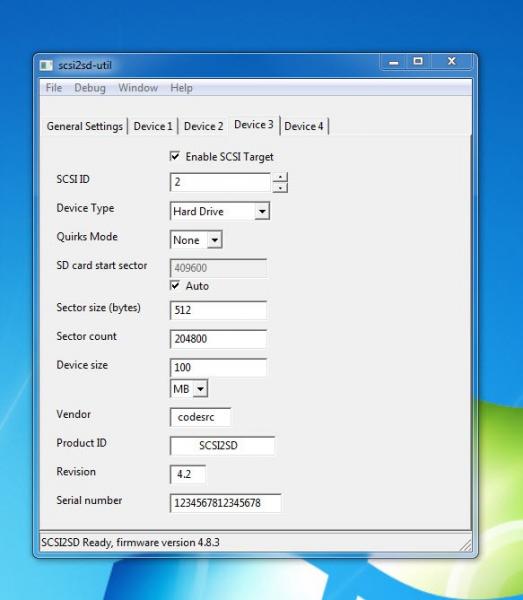
Task: Open the Quirks Mode dropdown
Action: 196,240
